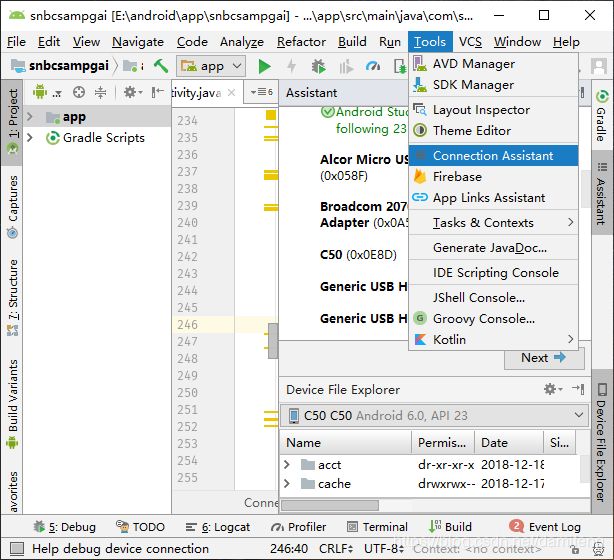
Task: Click Run with Coverage icon
Action: (x=346, y=67)
